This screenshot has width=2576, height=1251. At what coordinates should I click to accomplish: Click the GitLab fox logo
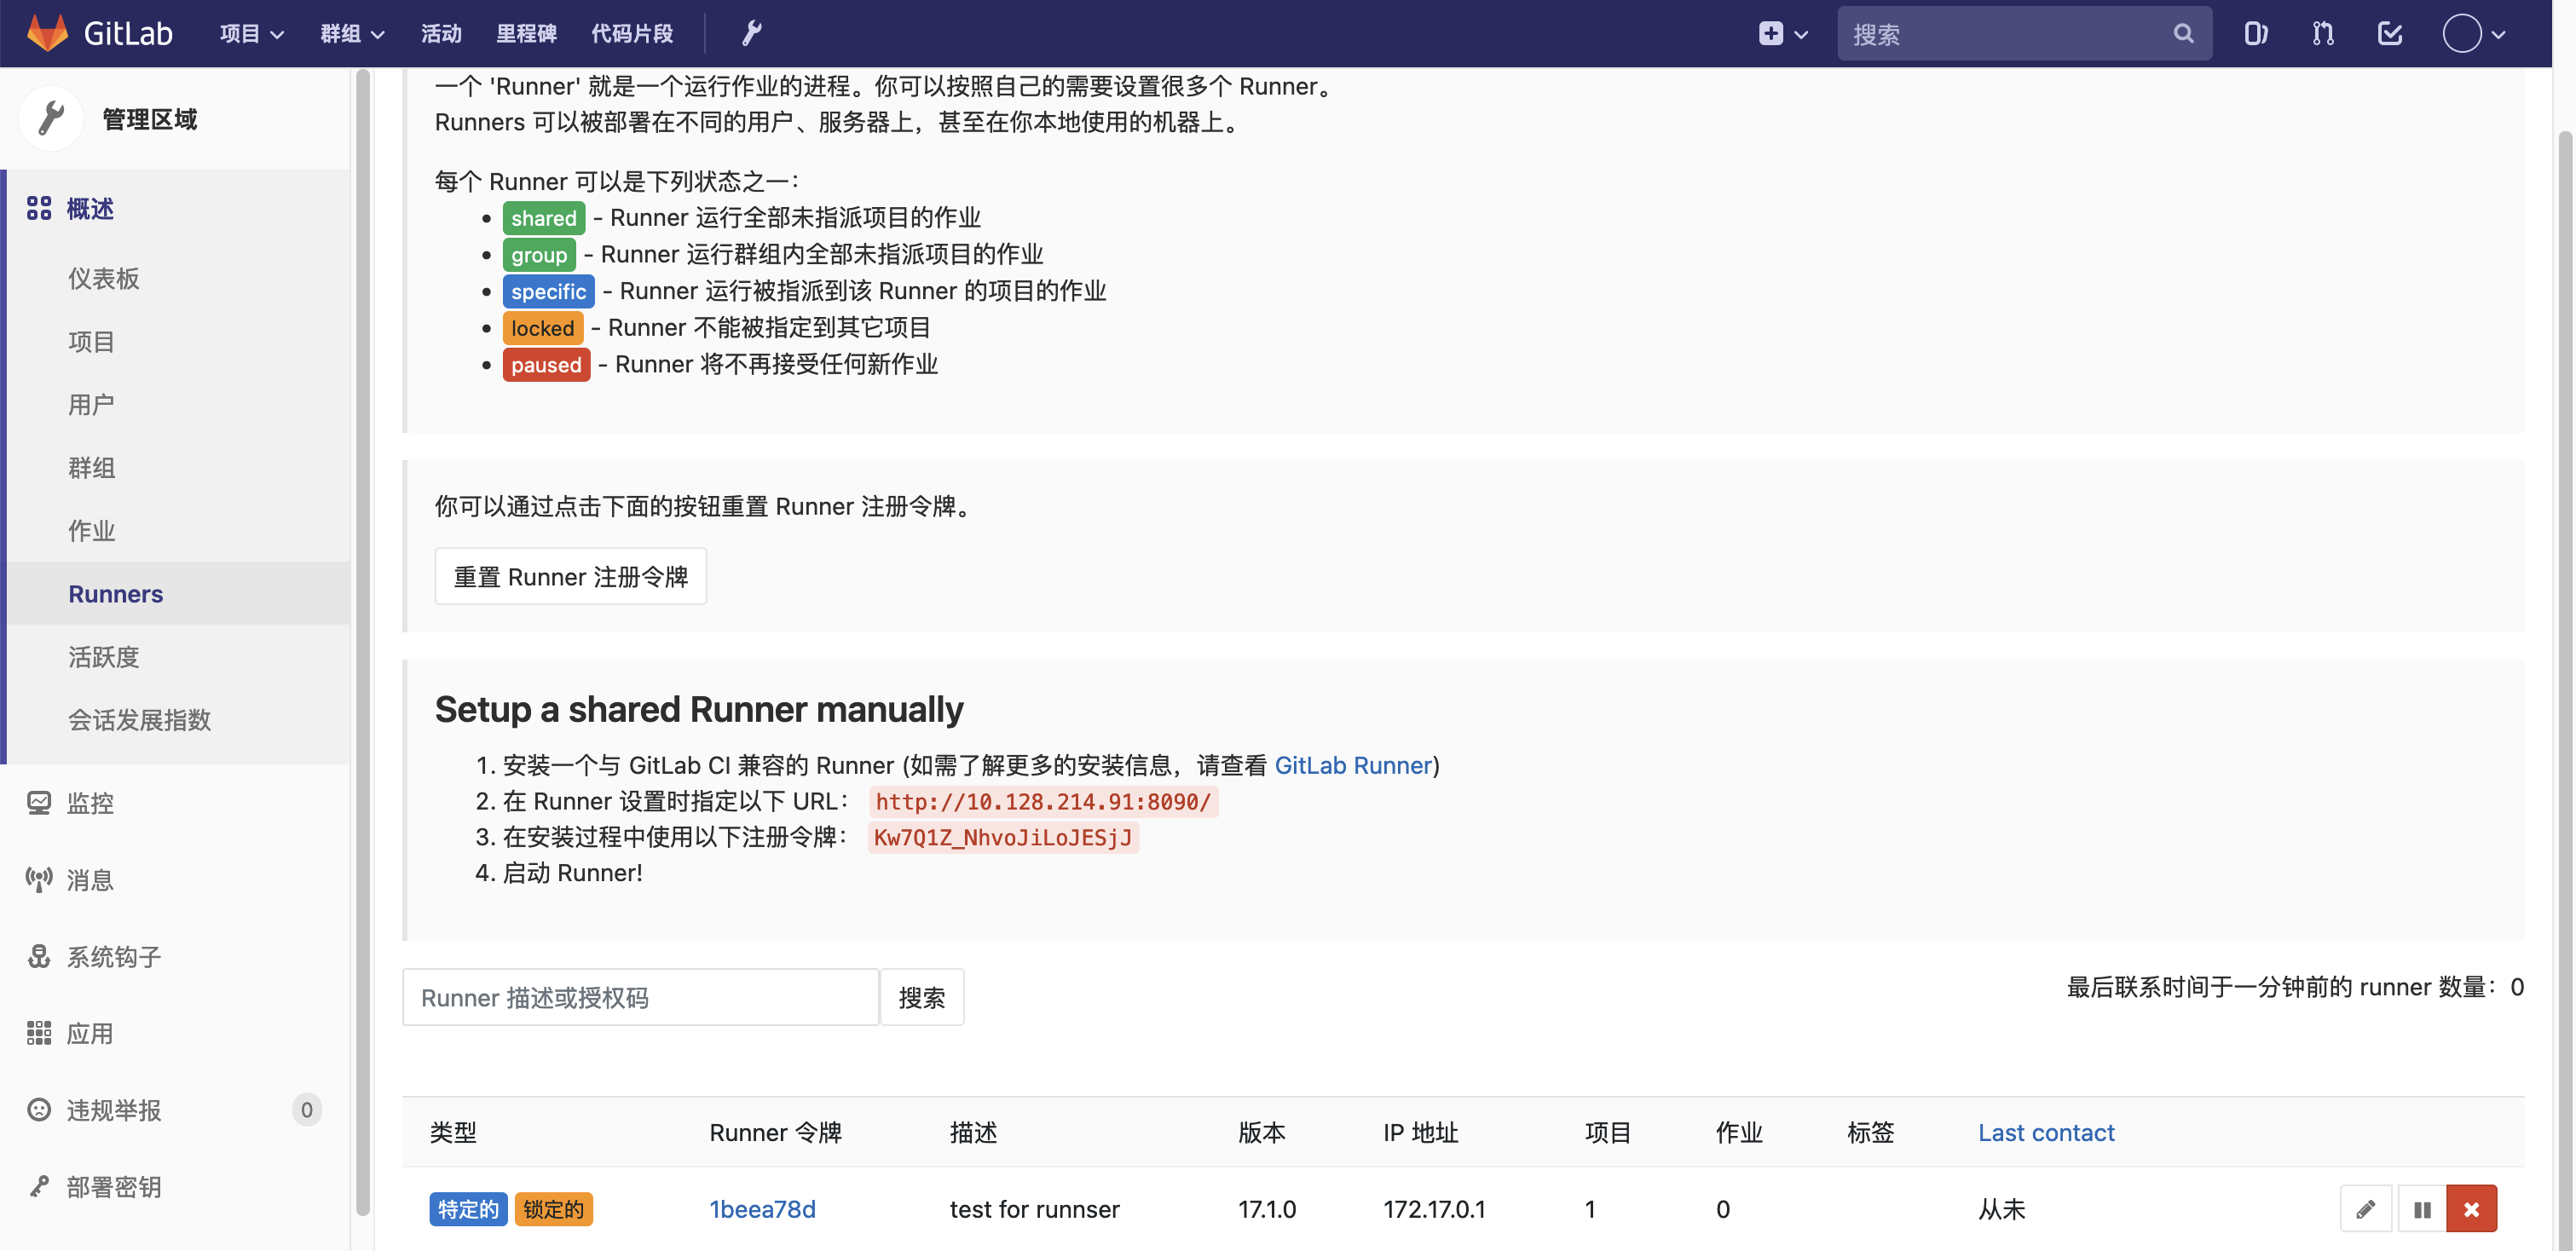coord(46,33)
